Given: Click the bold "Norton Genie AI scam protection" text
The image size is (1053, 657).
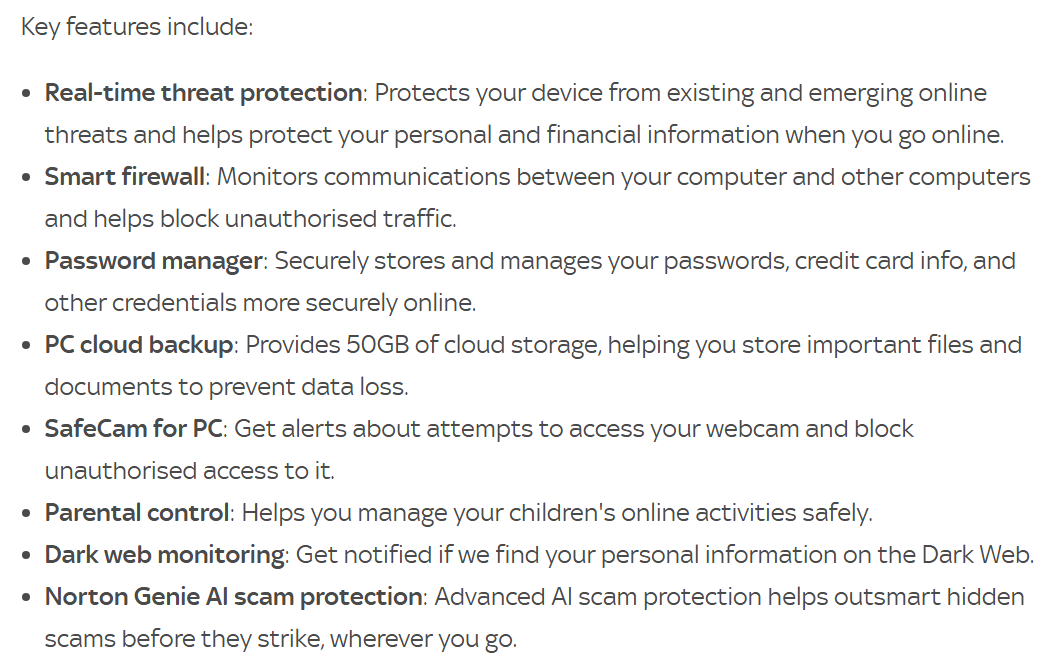Looking at the screenshot, I should (x=233, y=597).
